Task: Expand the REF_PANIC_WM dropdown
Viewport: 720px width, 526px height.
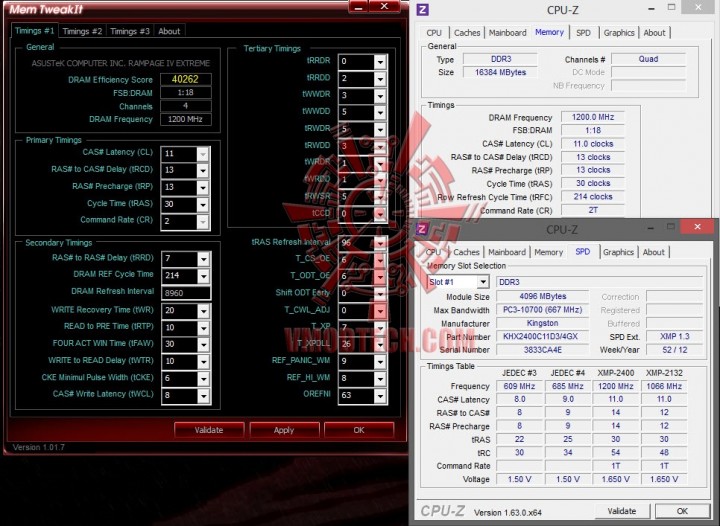Action: tap(380, 362)
